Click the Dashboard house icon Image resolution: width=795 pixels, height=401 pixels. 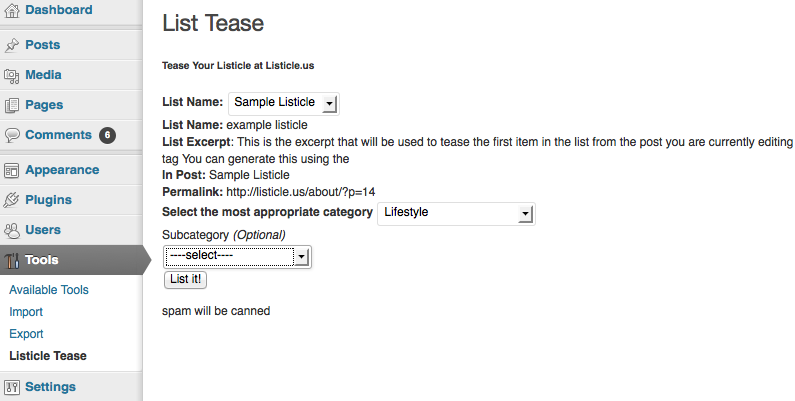point(12,10)
